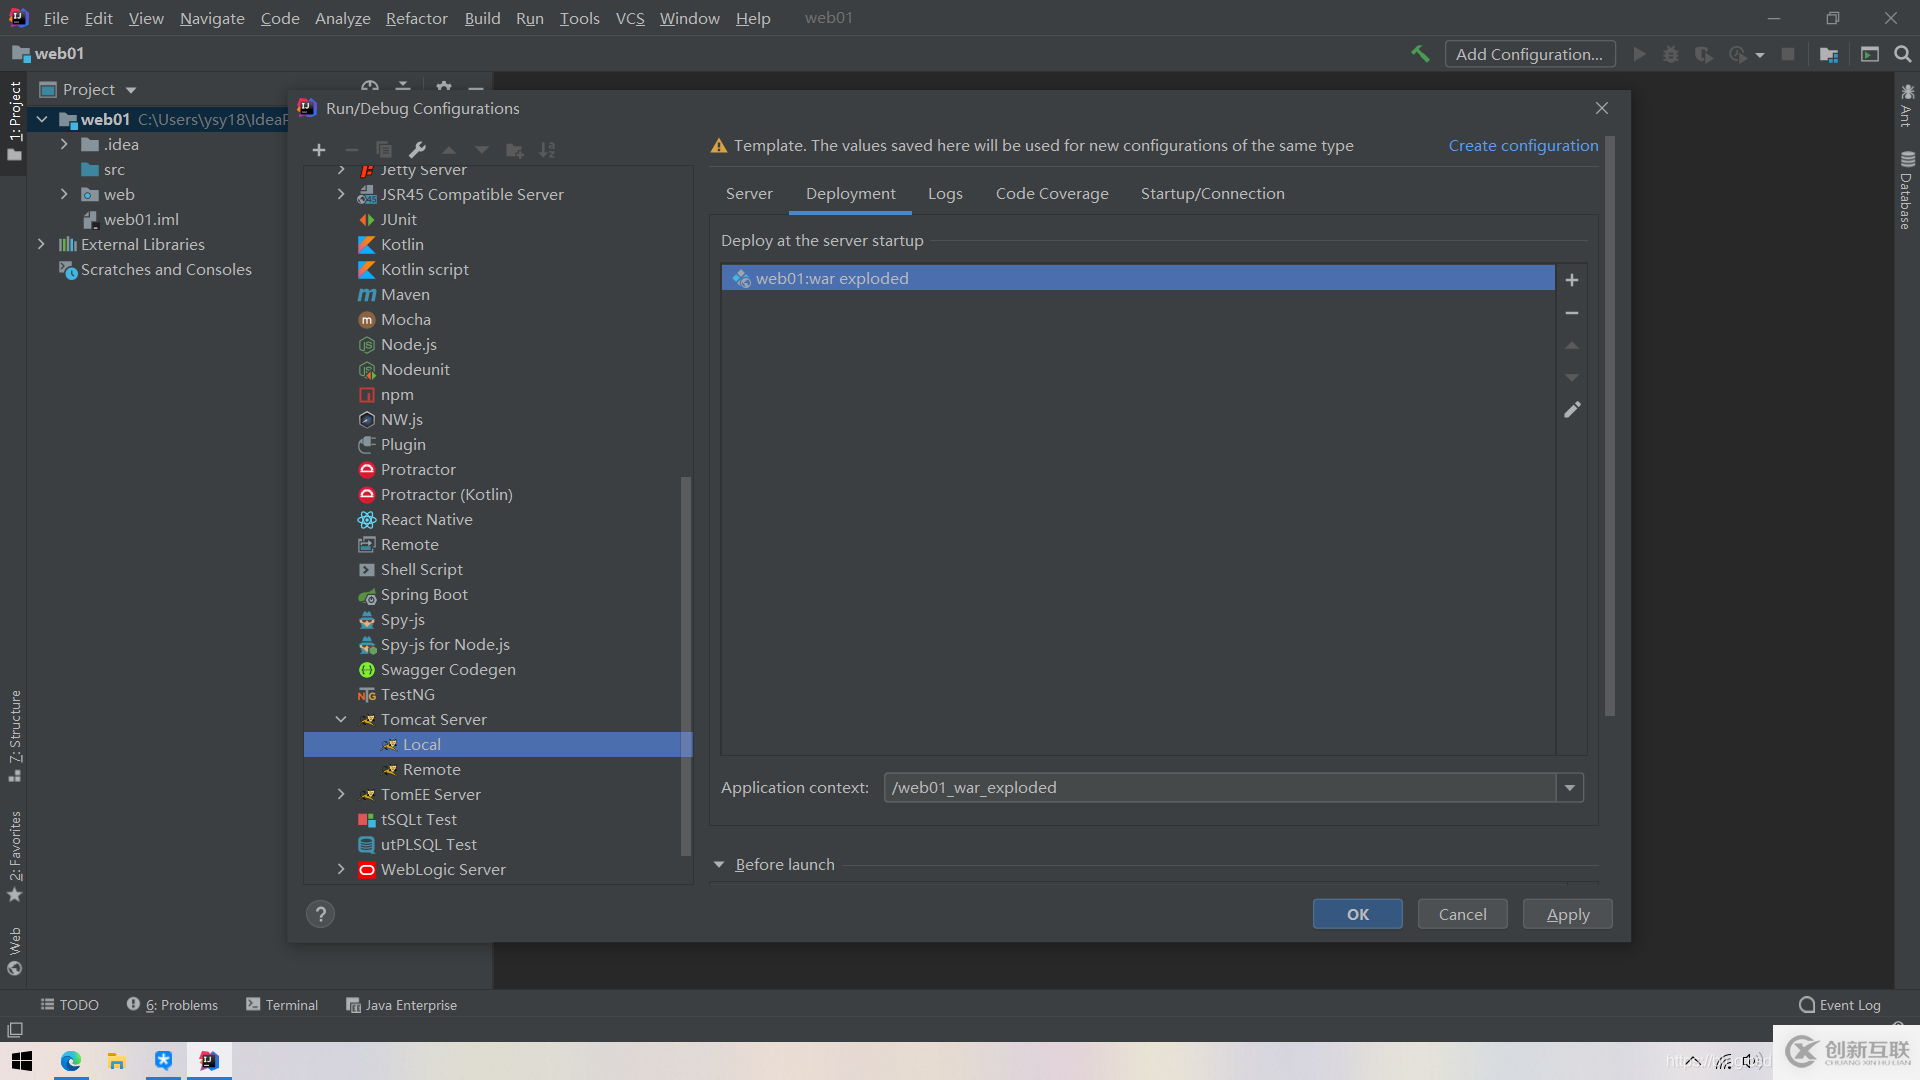Switch to the Startup/Connection tab
This screenshot has height=1080, width=1920.
pyautogui.click(x=1212, y=194)
